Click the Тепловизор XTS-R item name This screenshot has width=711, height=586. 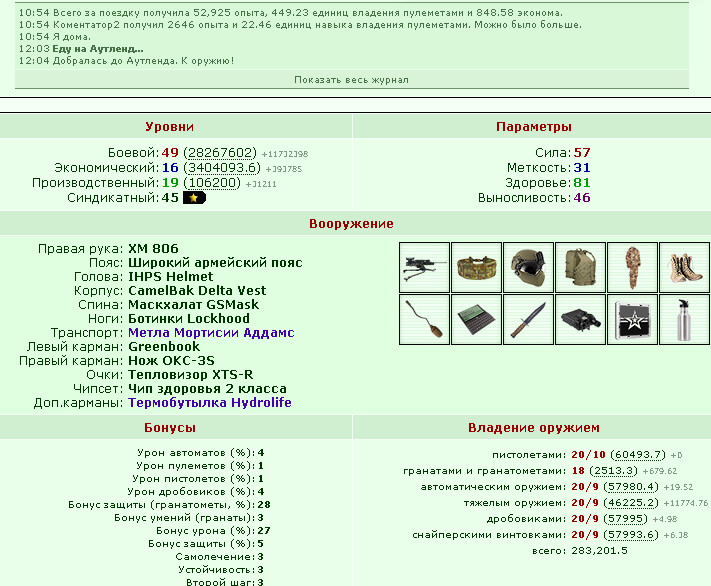tap(191, 375)
